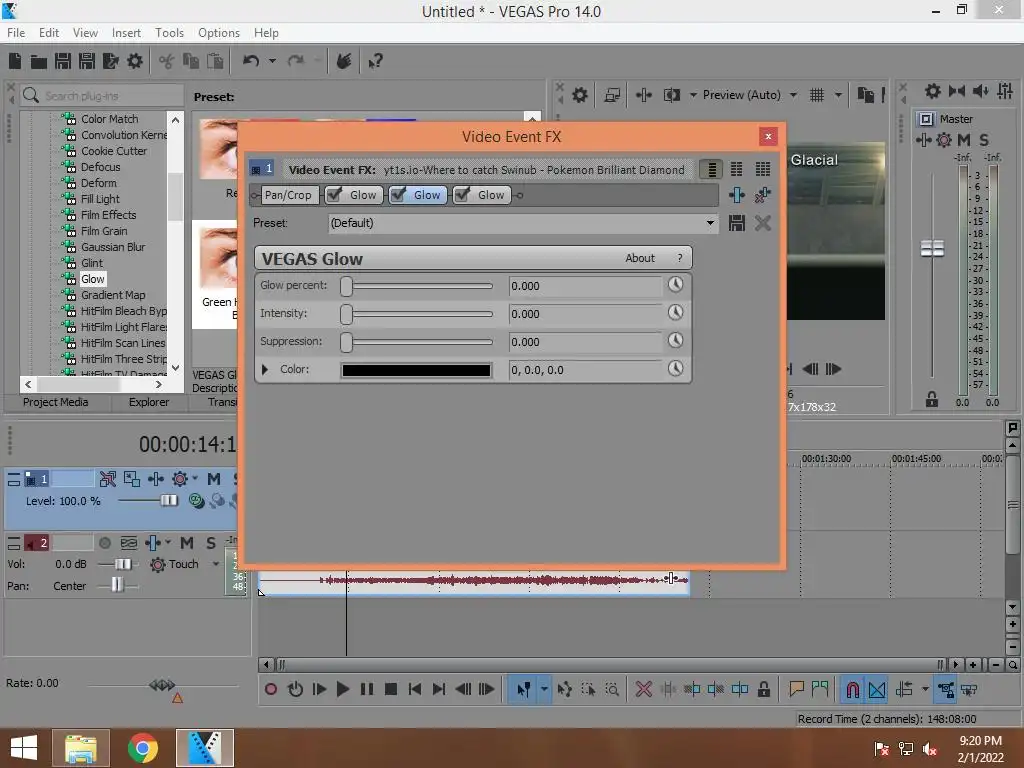Click Remove Selected Plug-In icon
The width and height of the screenshot is (1024, 768).
coord(763,195)
